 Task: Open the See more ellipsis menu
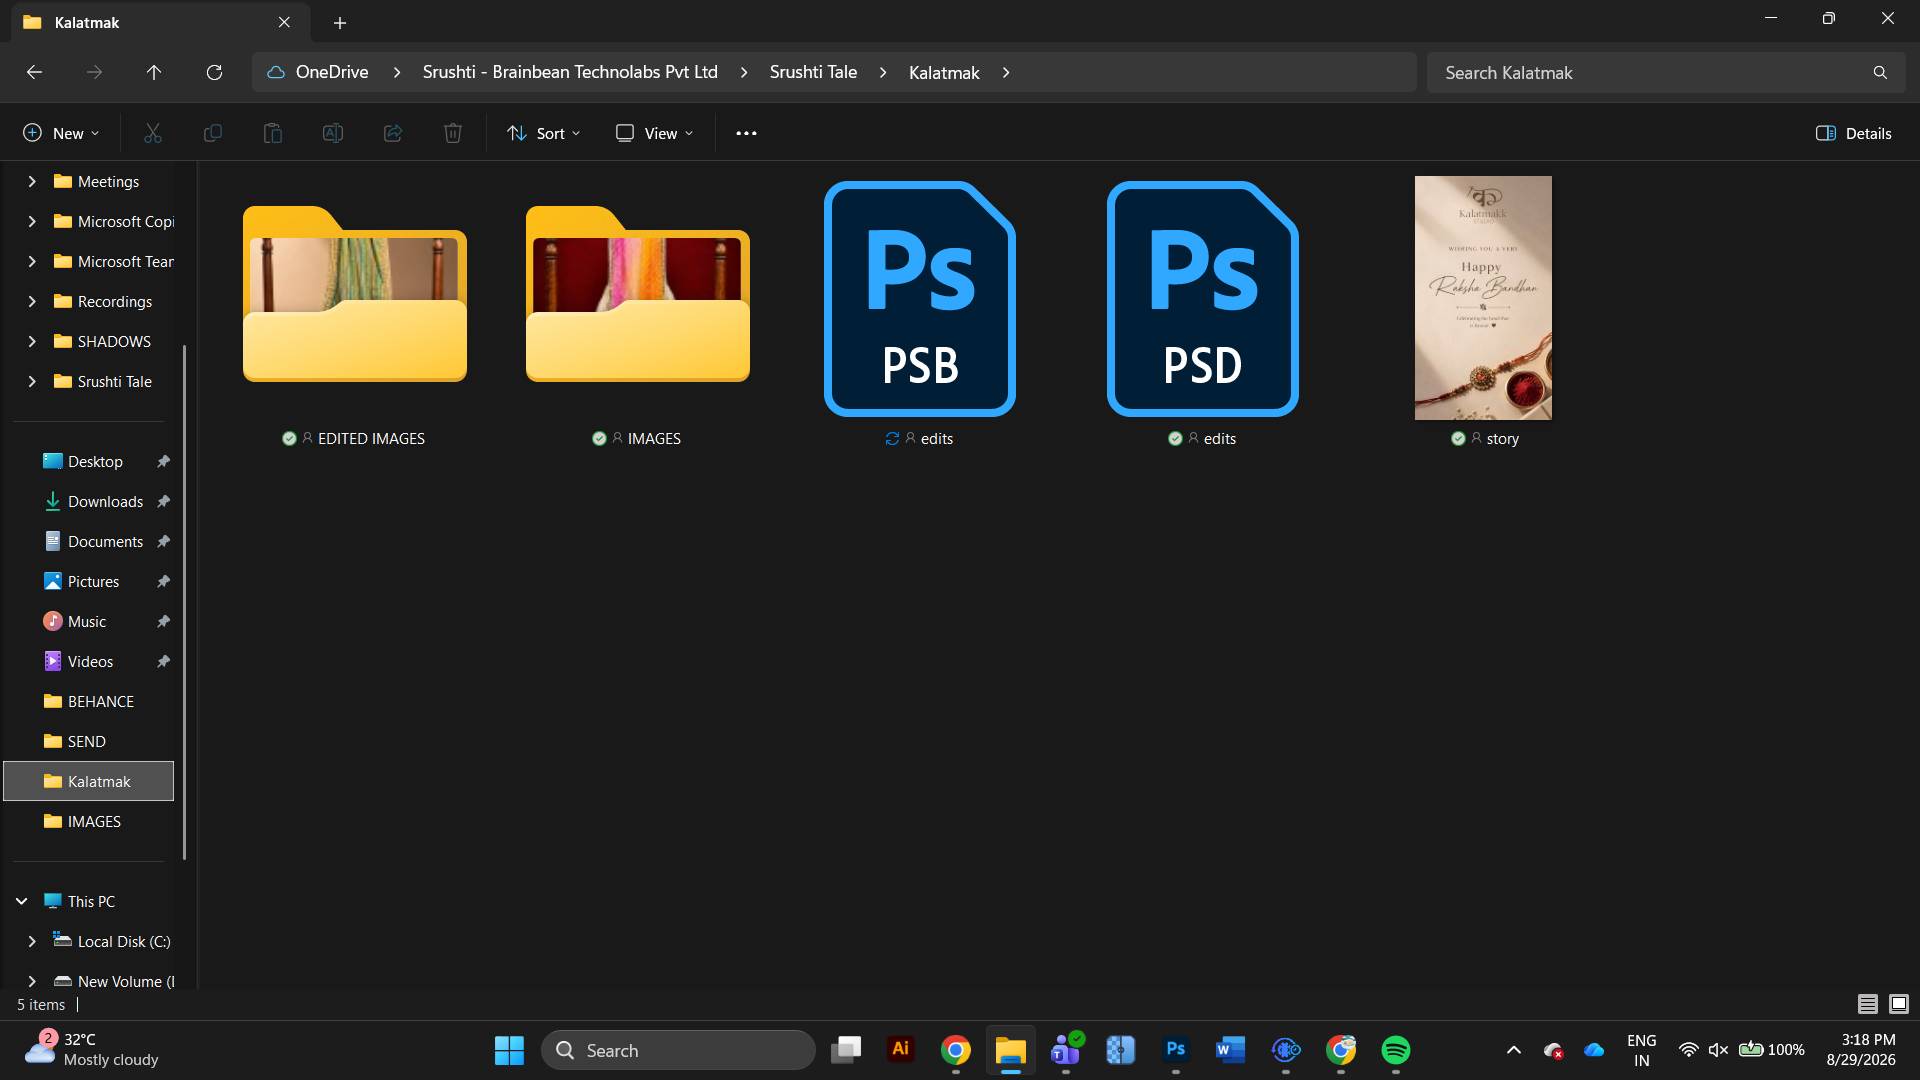click(746, 133)
